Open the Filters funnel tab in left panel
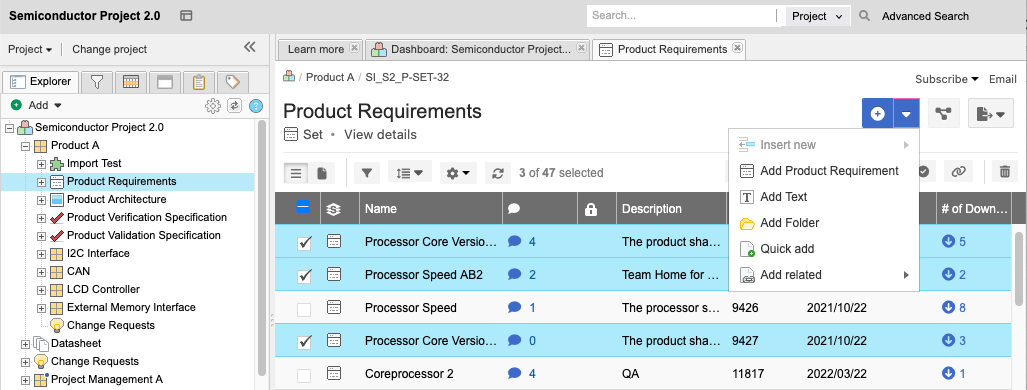This screenshot has height=390, width=1027. click(x=98, y=82)
